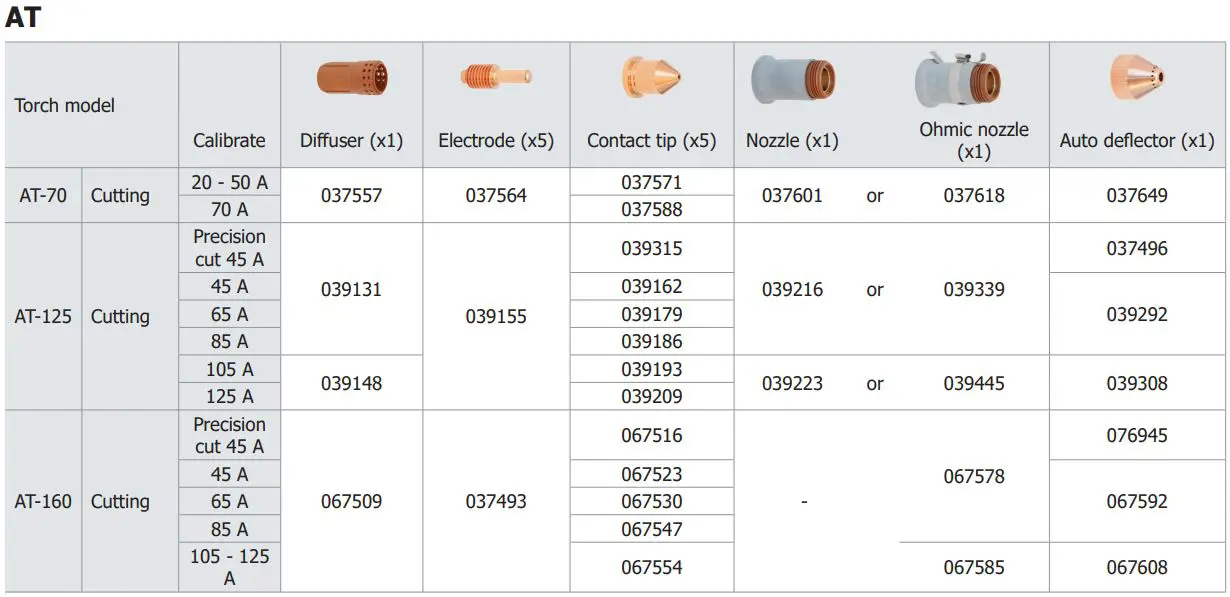Click the auto deflector product image
Image resolution: width=1230 pixels, height=597 pixels.
click(1137, 77)
